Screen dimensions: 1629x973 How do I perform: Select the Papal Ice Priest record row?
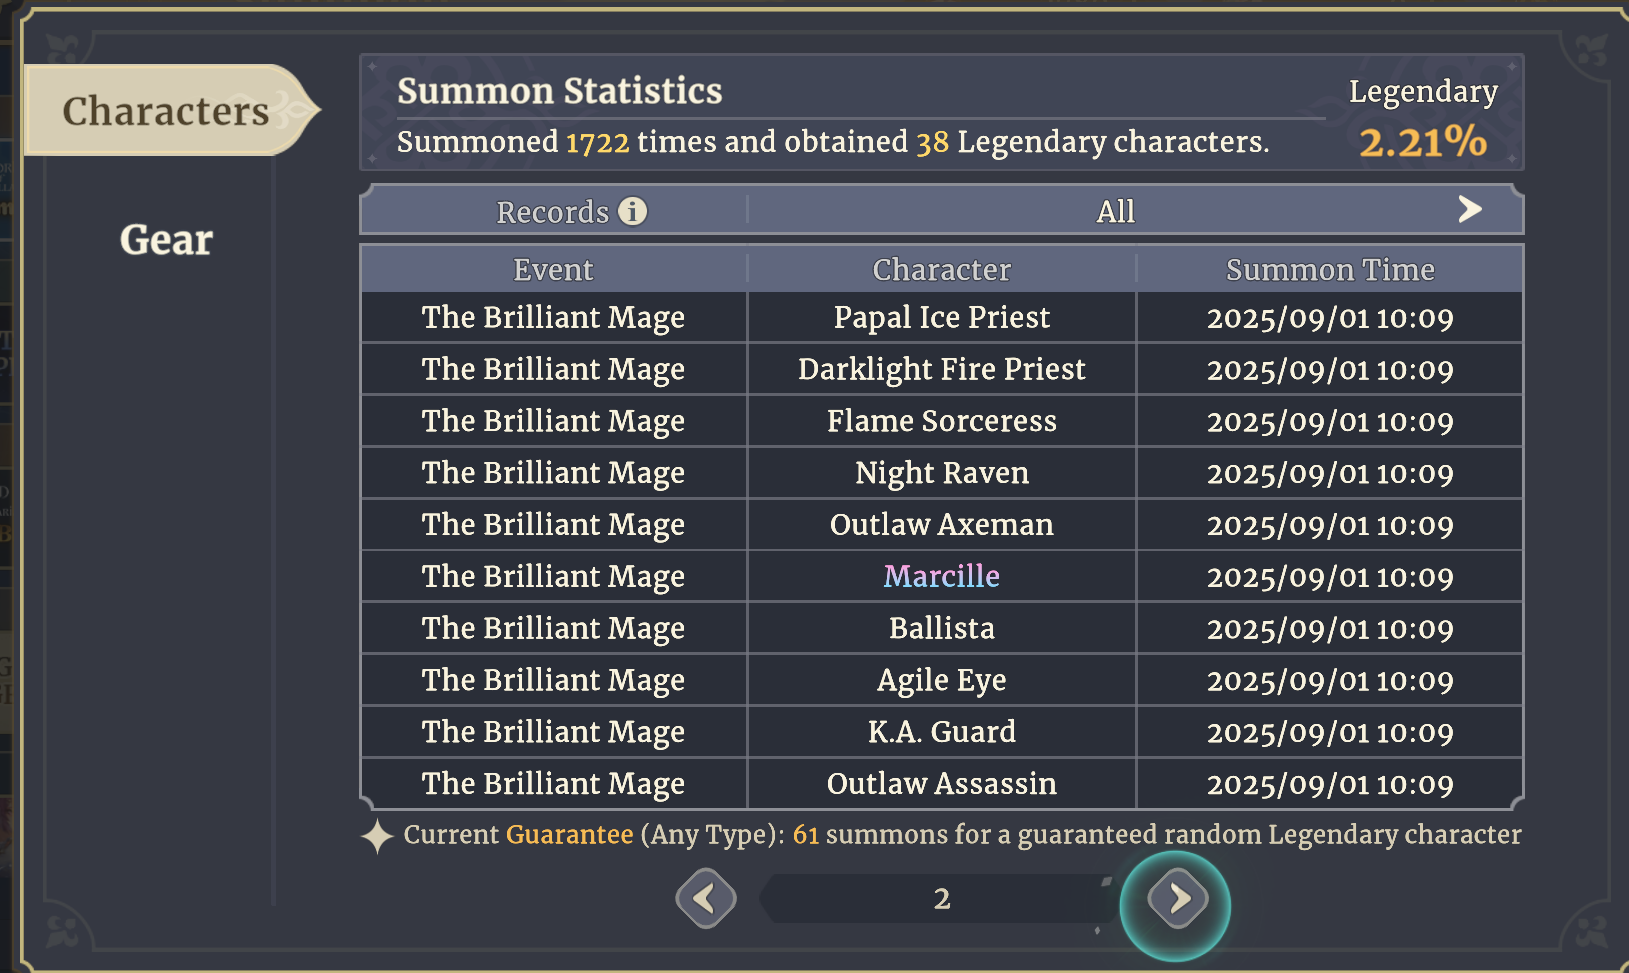(941, 318)
